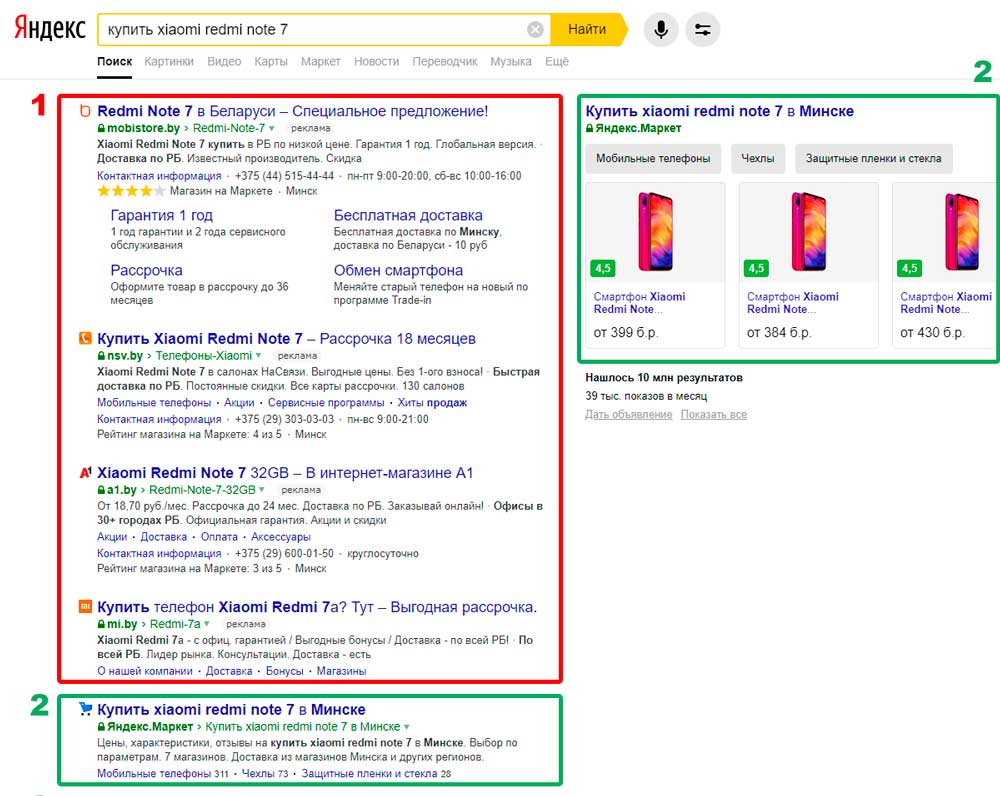Viewport: 1000px width, 796px height.
Task: Click into the search input field
Action: coord(310,30)
